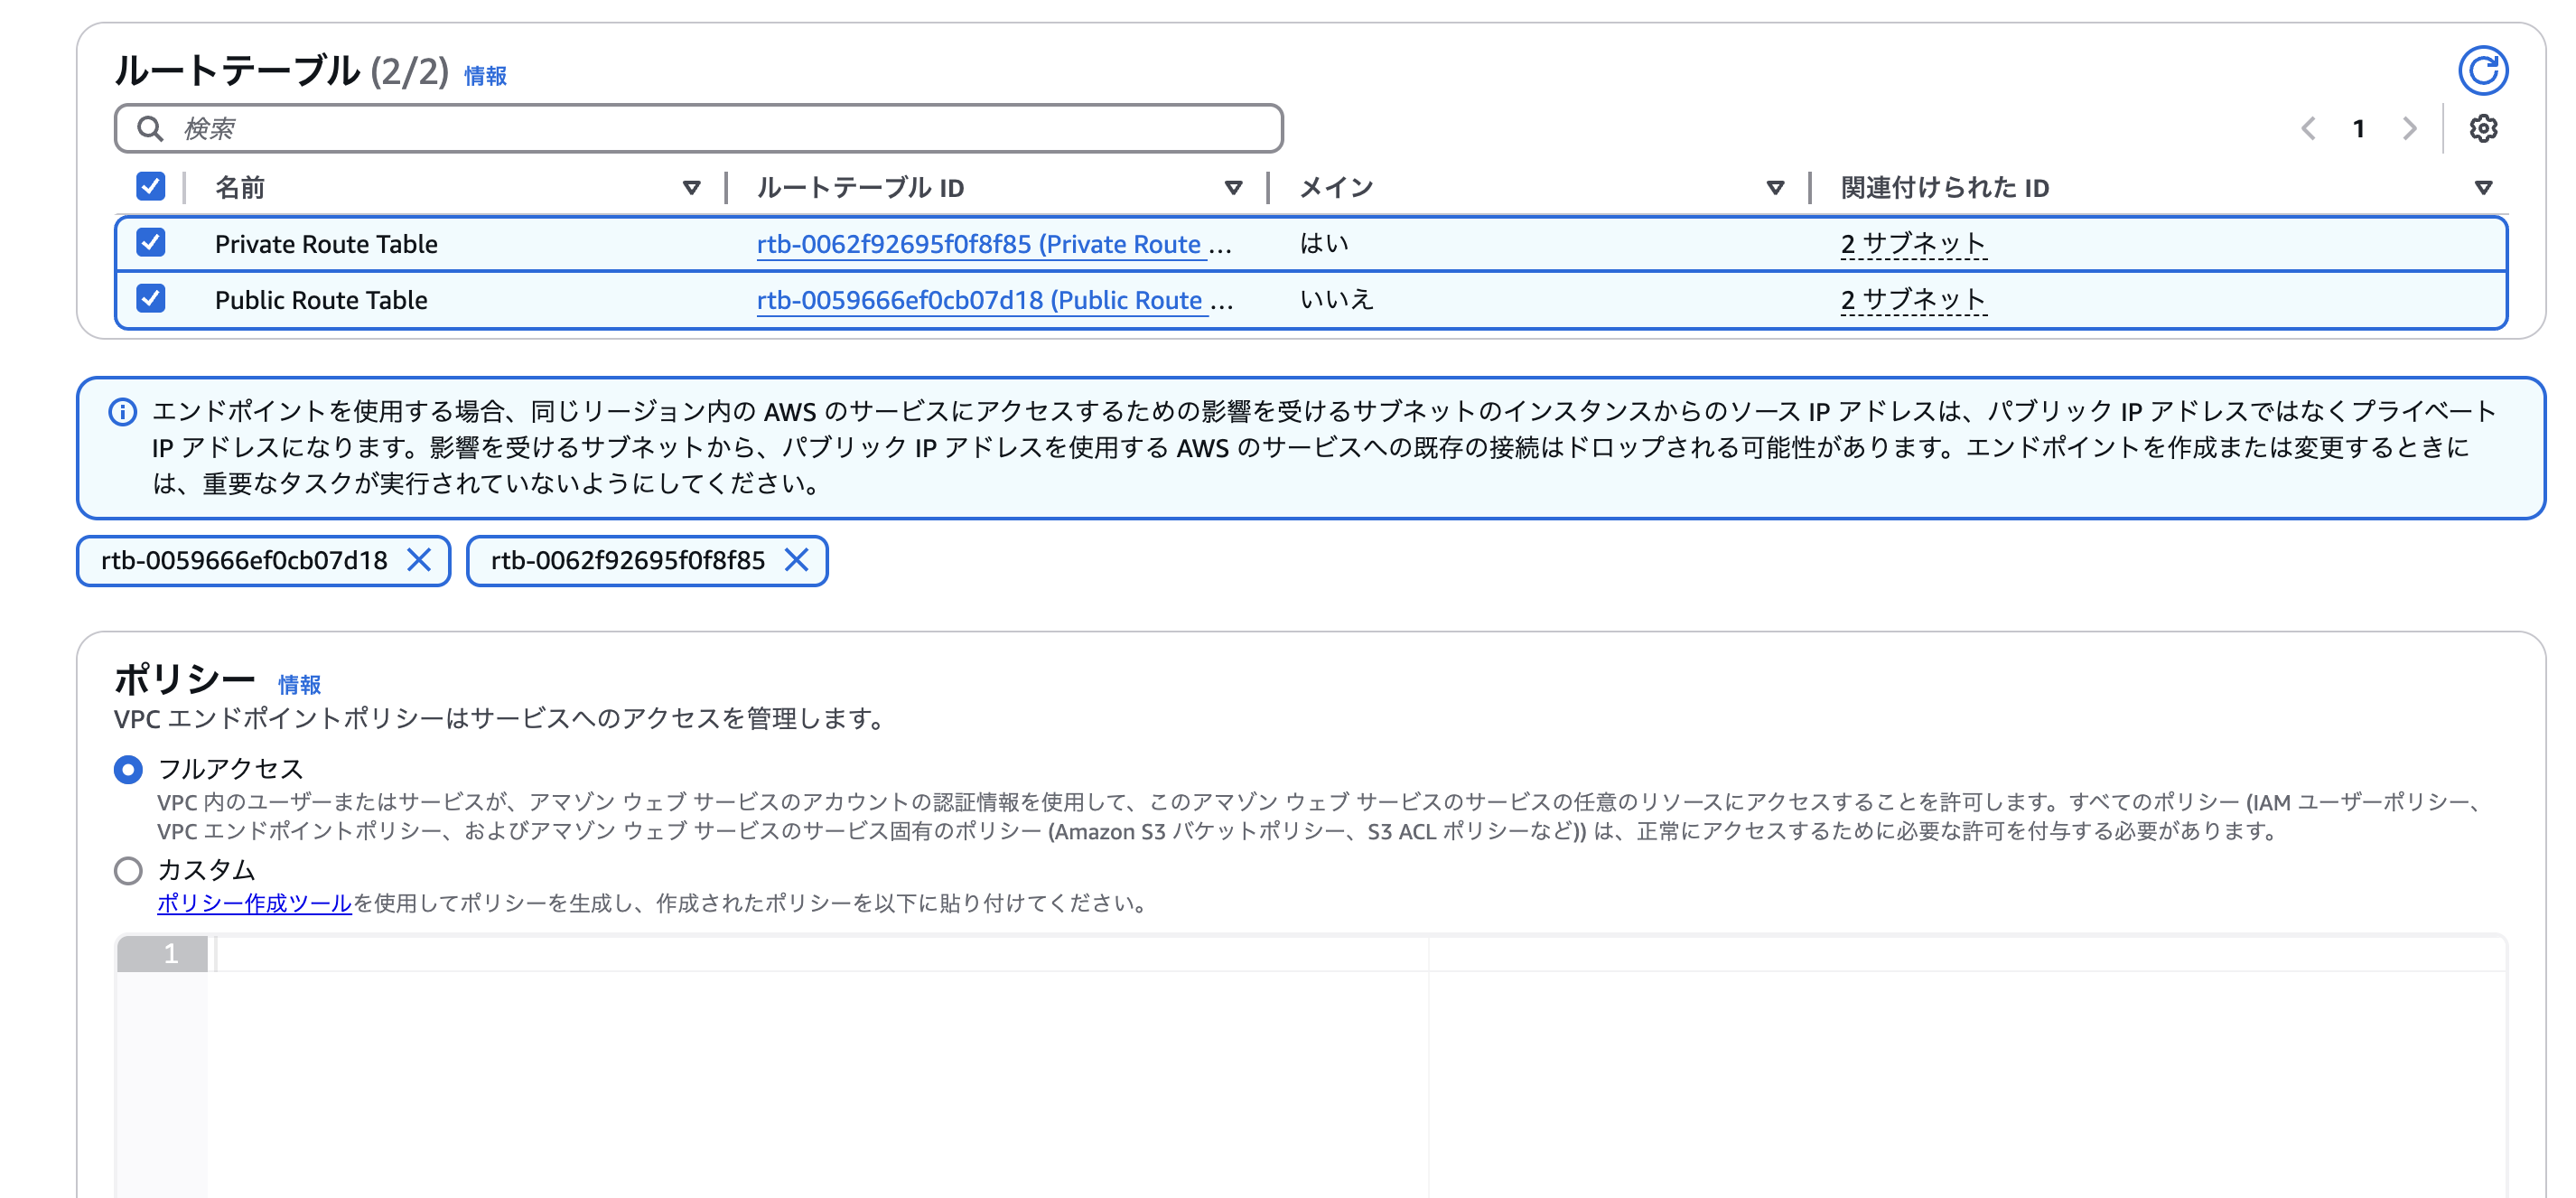
Task: Sort by the メイン column arrow
Action: (x=1775, y=188)
